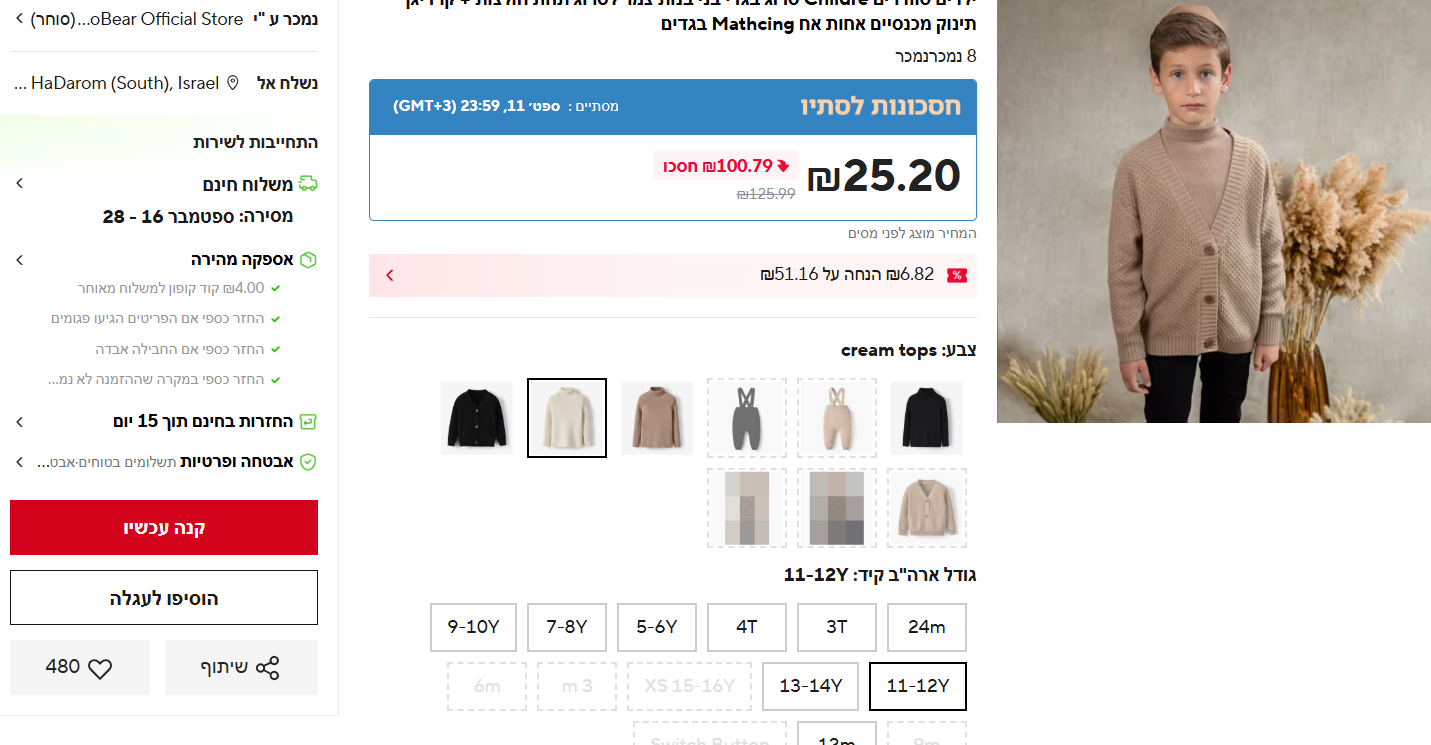Expand the discount coupon banner arrow
The image size is (1431, 745).
pyautogui.click(x=390, y=275)
